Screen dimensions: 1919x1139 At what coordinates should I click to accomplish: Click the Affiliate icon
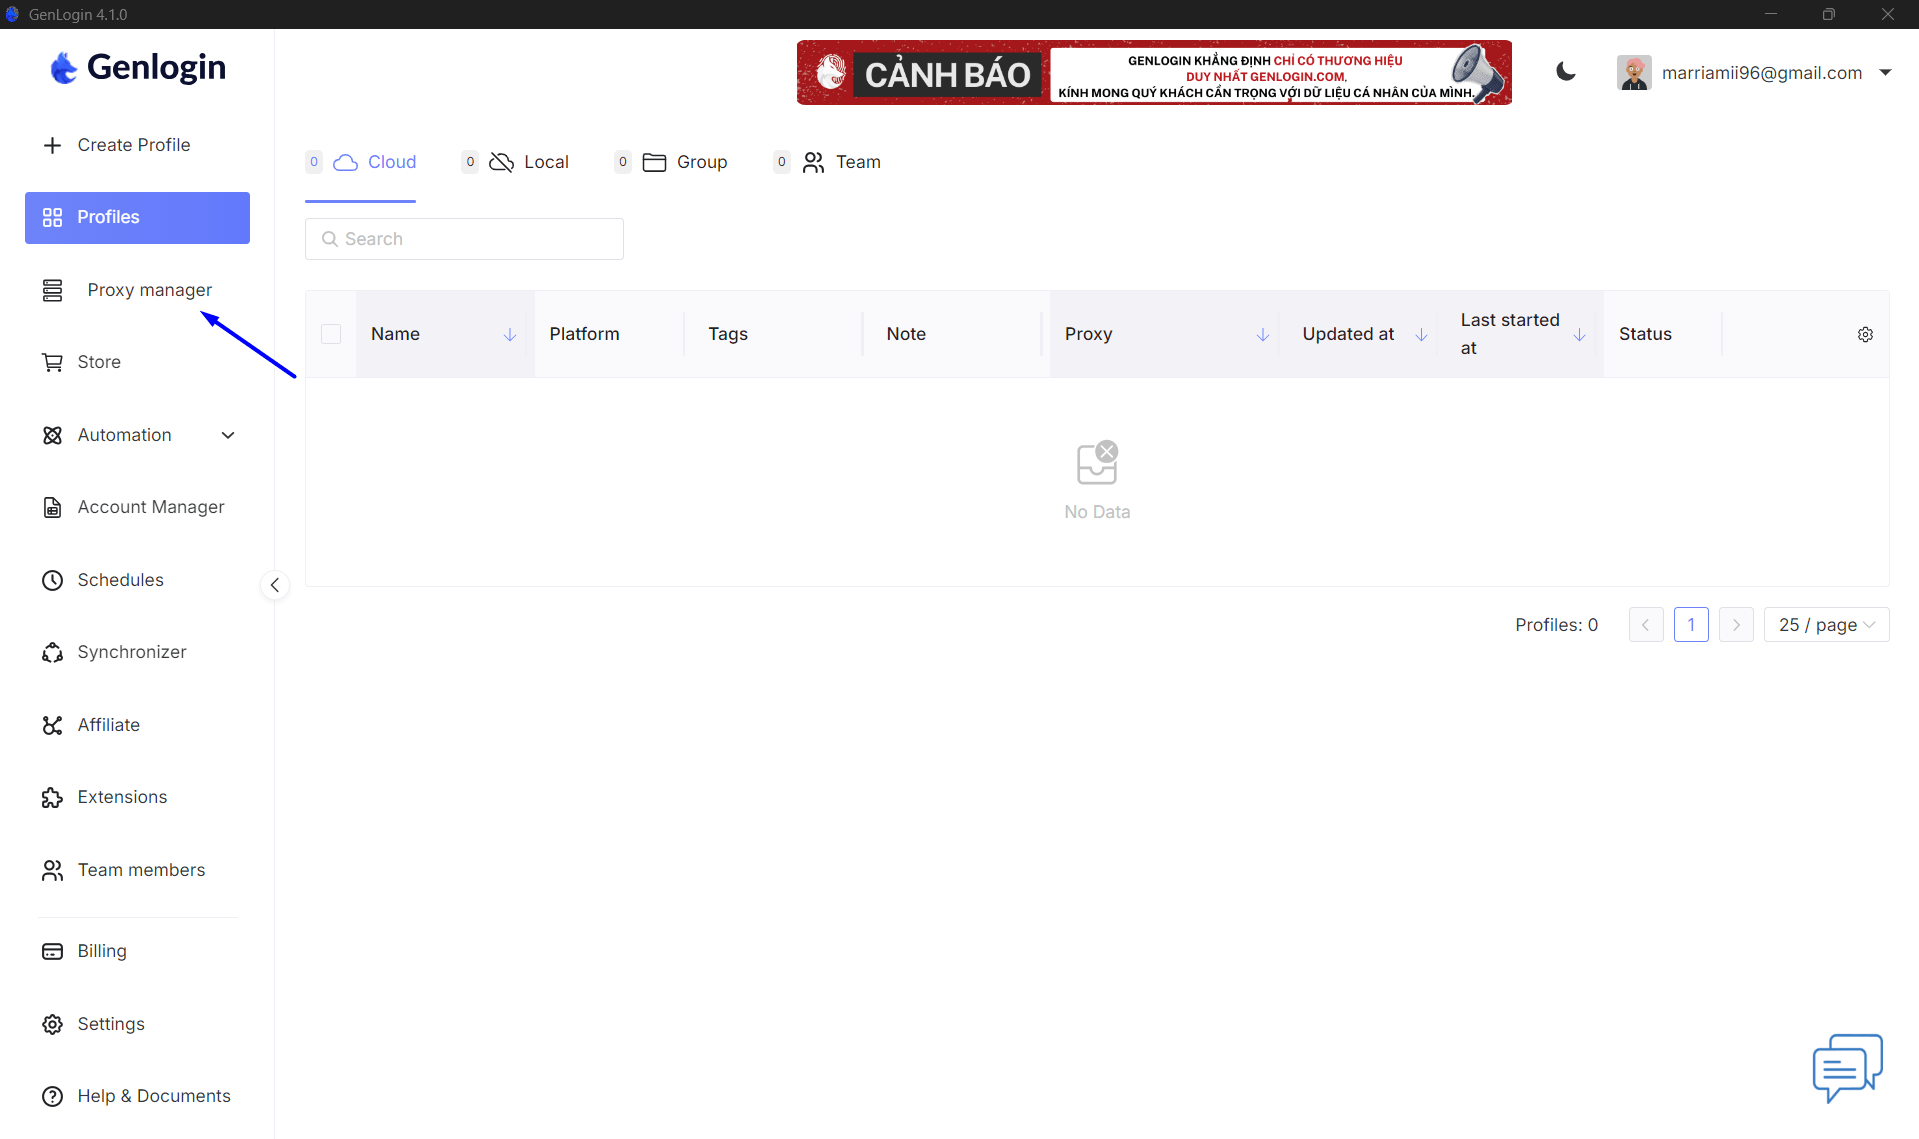(x=53, y=725)
